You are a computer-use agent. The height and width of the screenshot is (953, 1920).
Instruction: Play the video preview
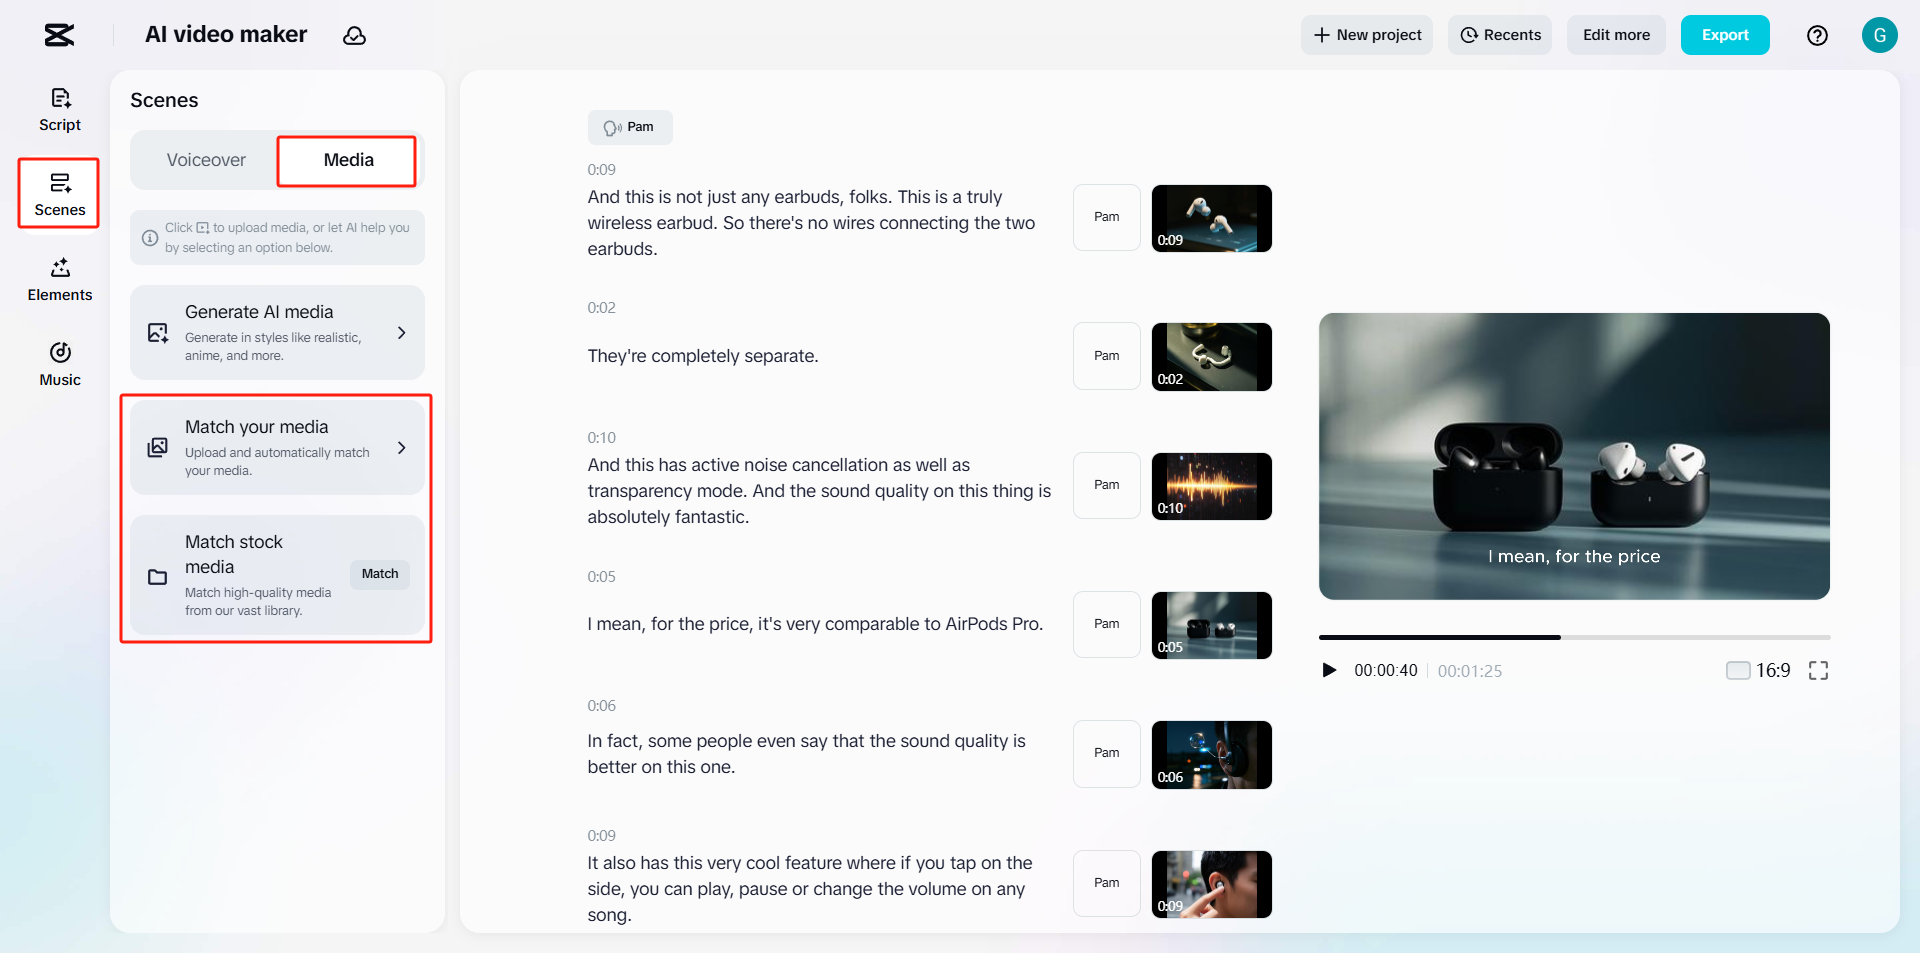1329,670
